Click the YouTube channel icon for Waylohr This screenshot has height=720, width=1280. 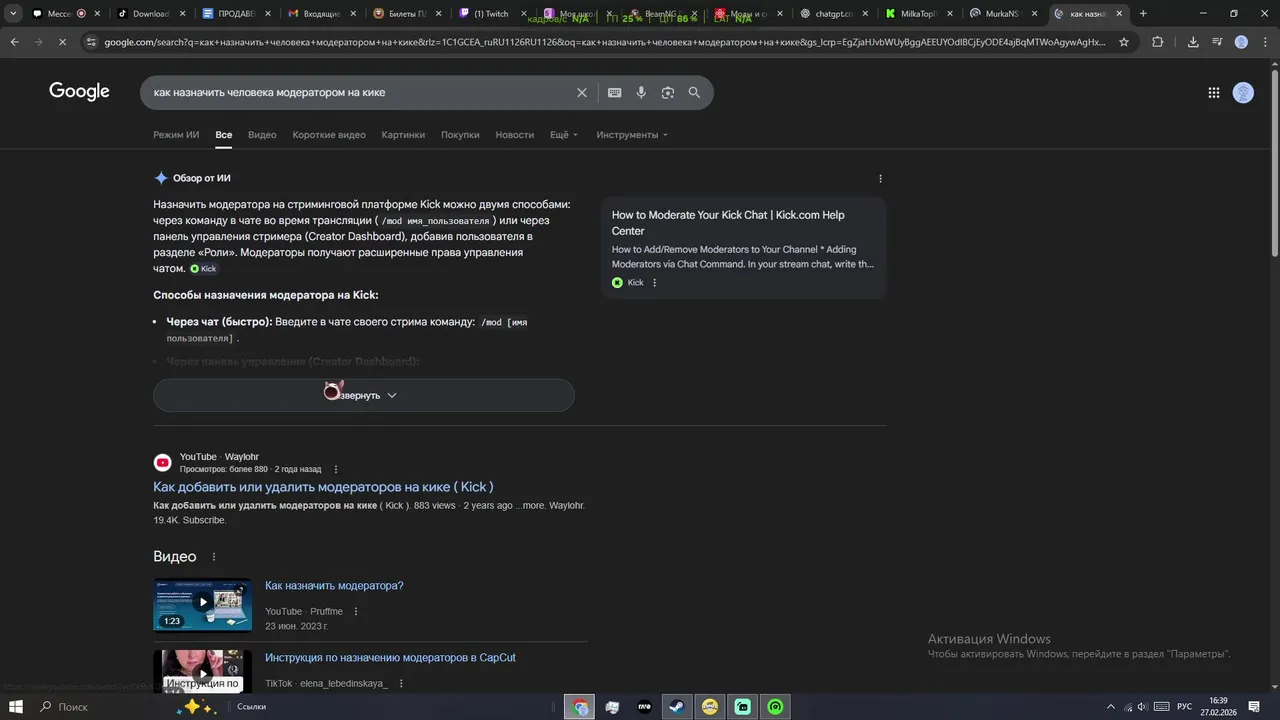click(162, 462)
